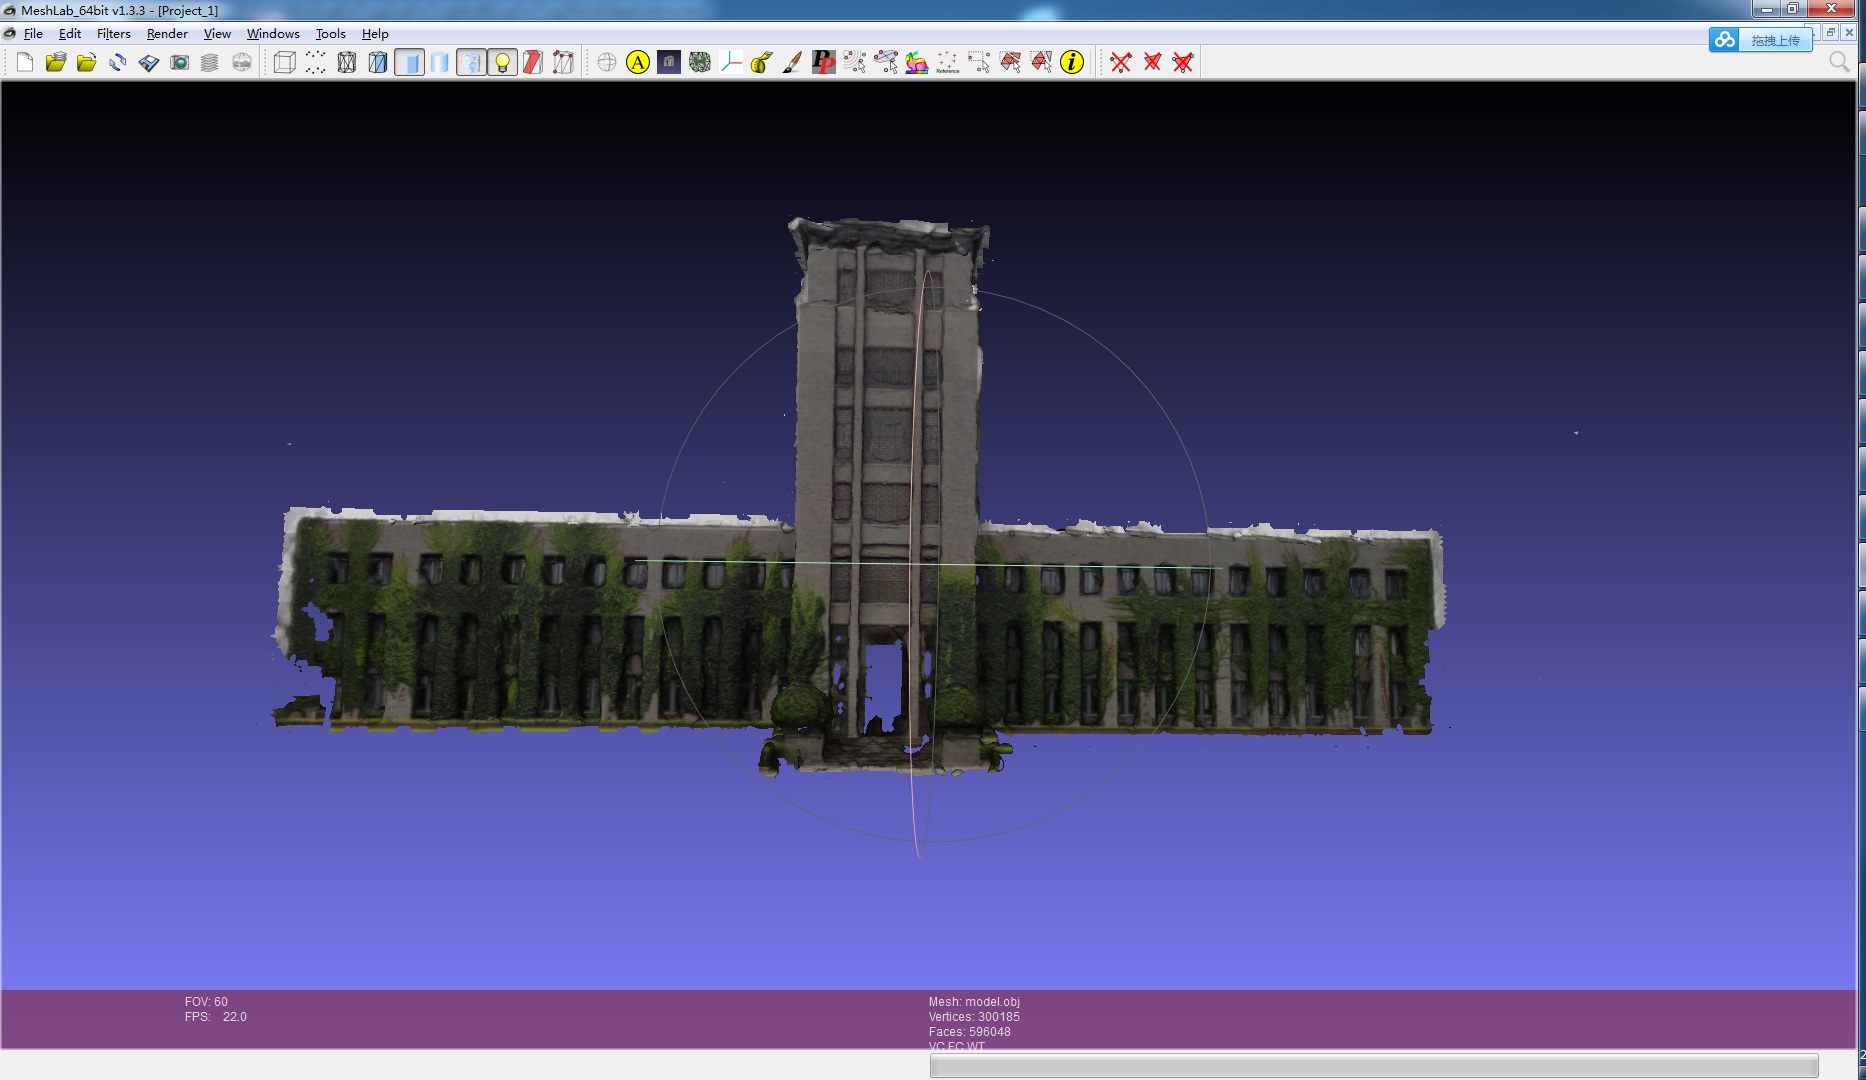Take a snapshot with the camera icon

point(180,62)
